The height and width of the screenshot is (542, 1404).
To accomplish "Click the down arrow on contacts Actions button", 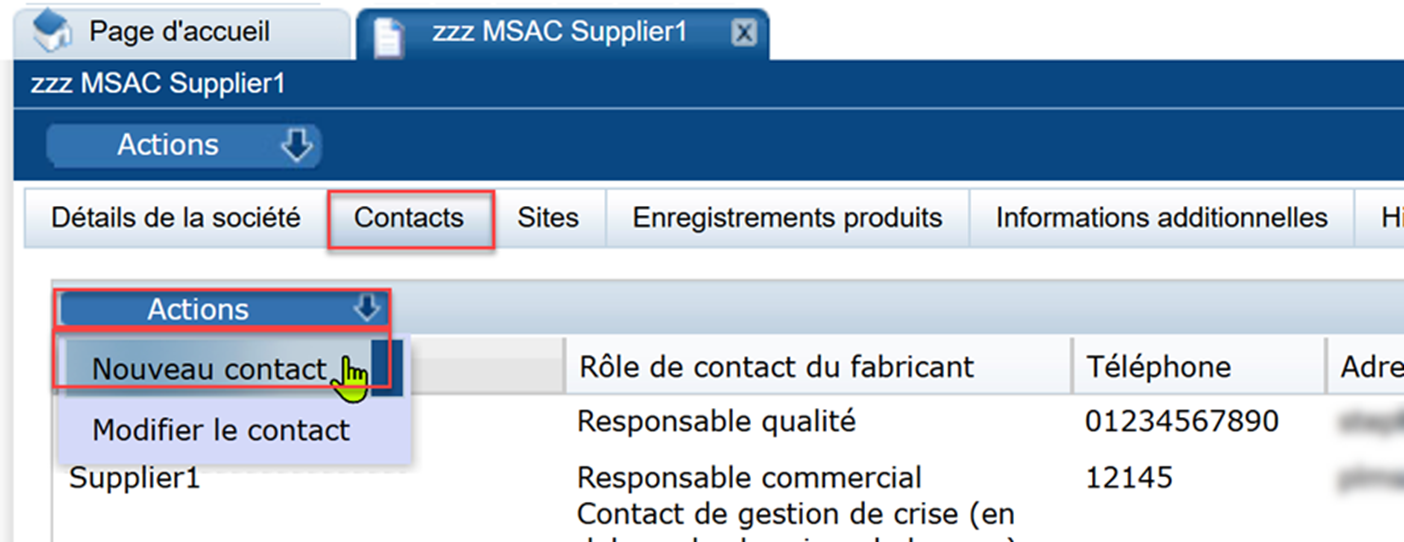I will tap(368, 307).
